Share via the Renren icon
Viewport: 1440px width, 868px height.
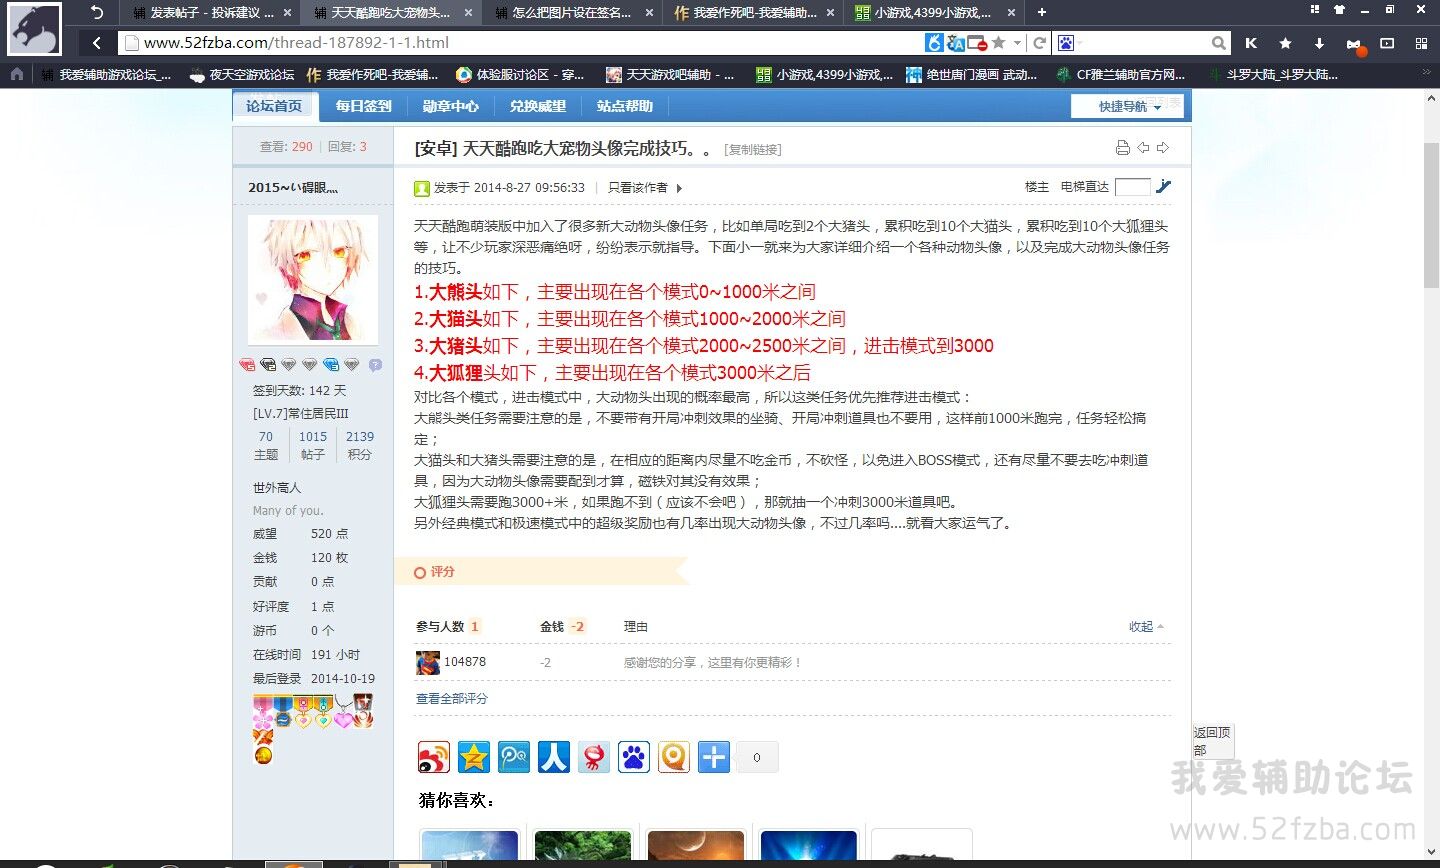[554, 757]
